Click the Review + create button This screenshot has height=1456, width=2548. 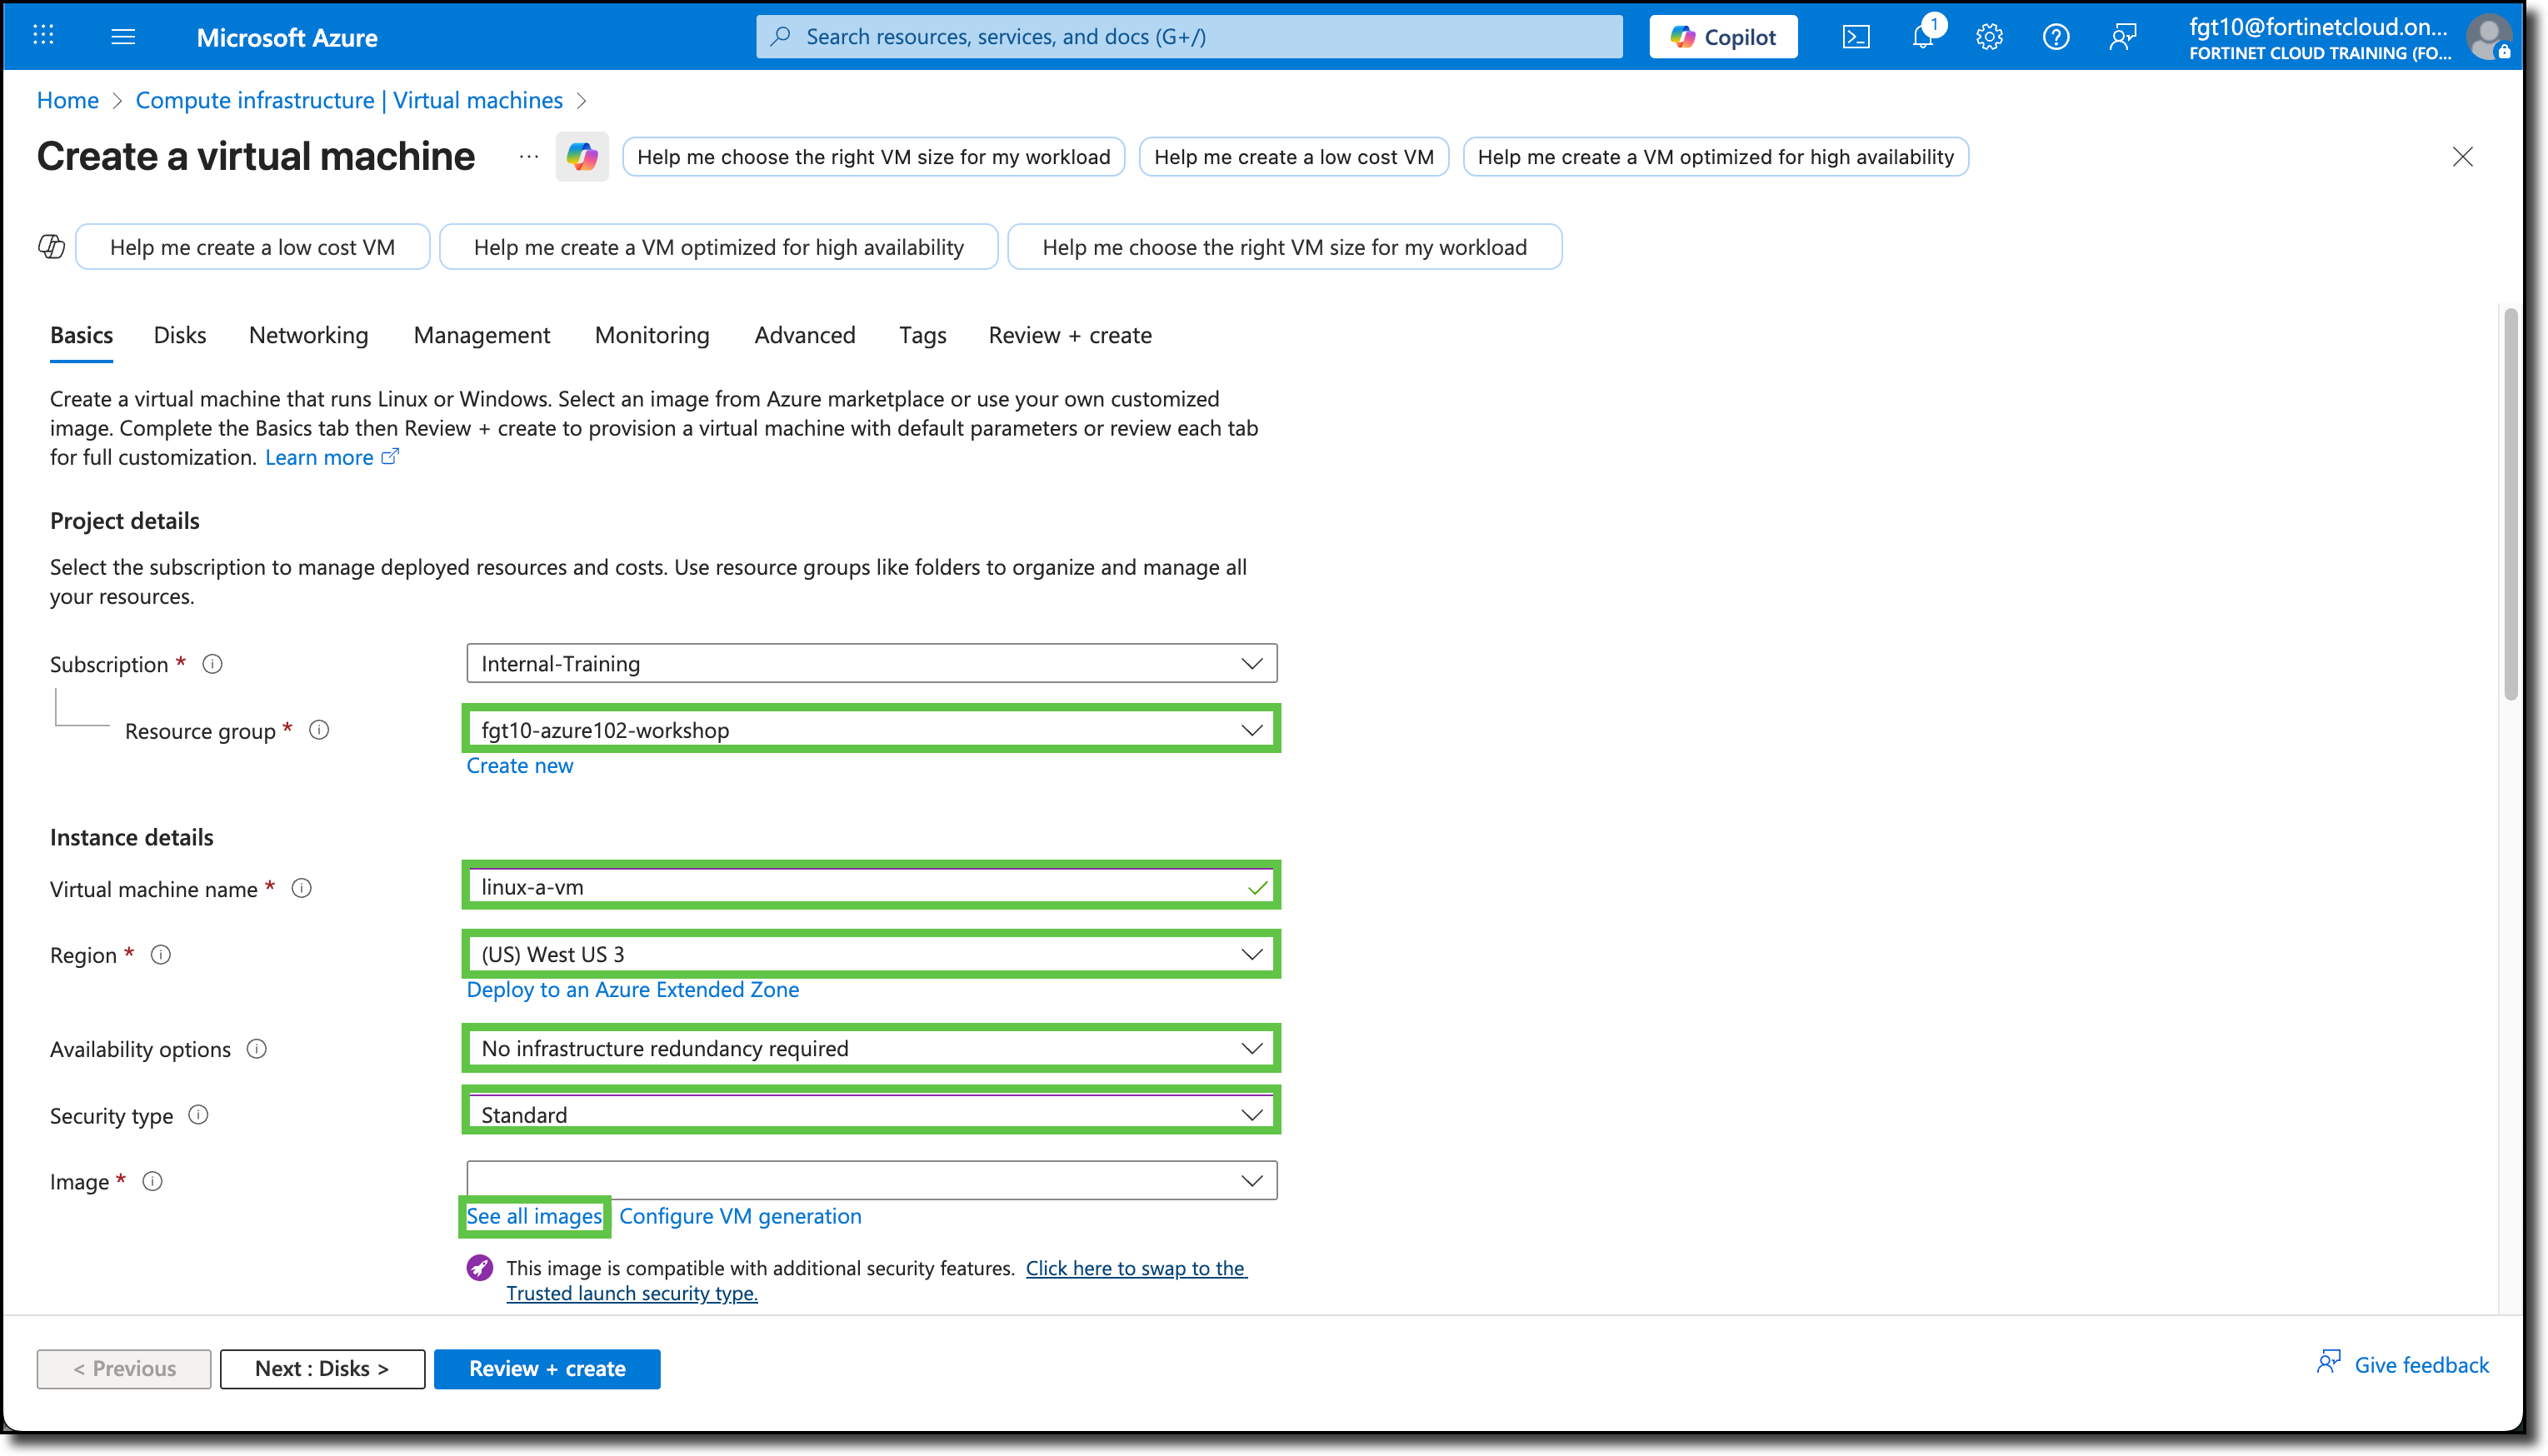(x=547, y=1368)
